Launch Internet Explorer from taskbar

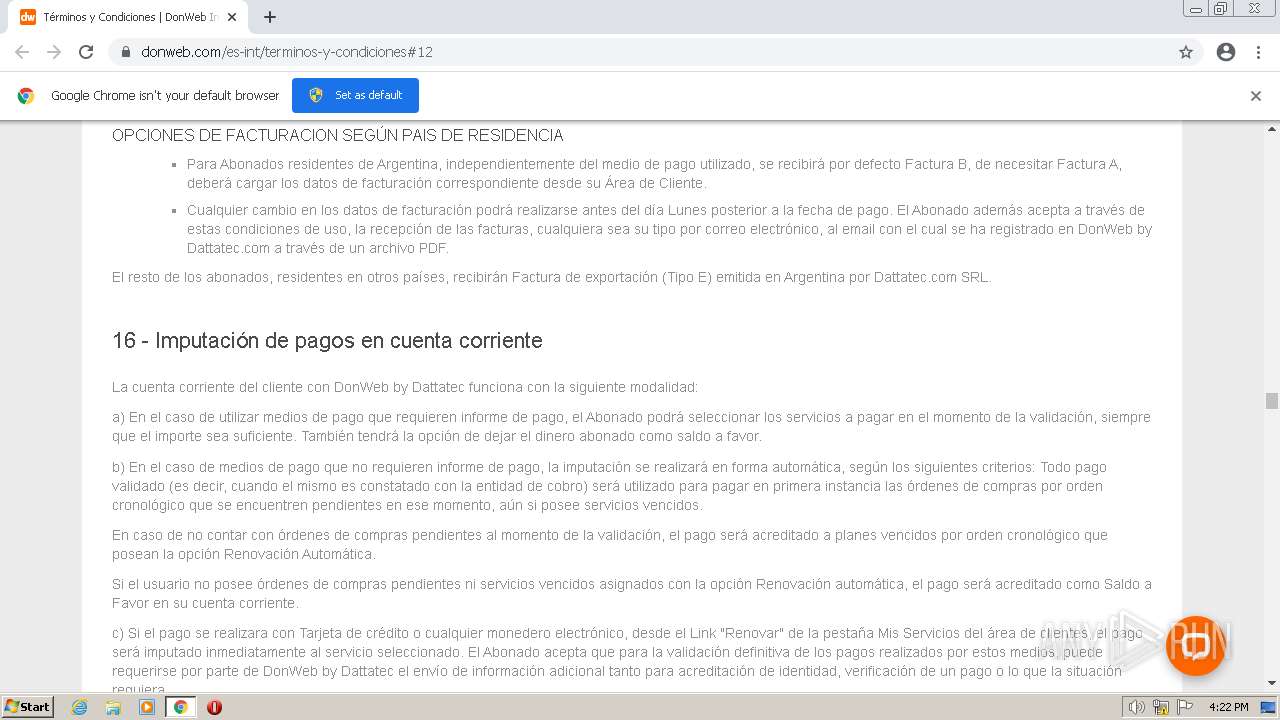(80, 707)
